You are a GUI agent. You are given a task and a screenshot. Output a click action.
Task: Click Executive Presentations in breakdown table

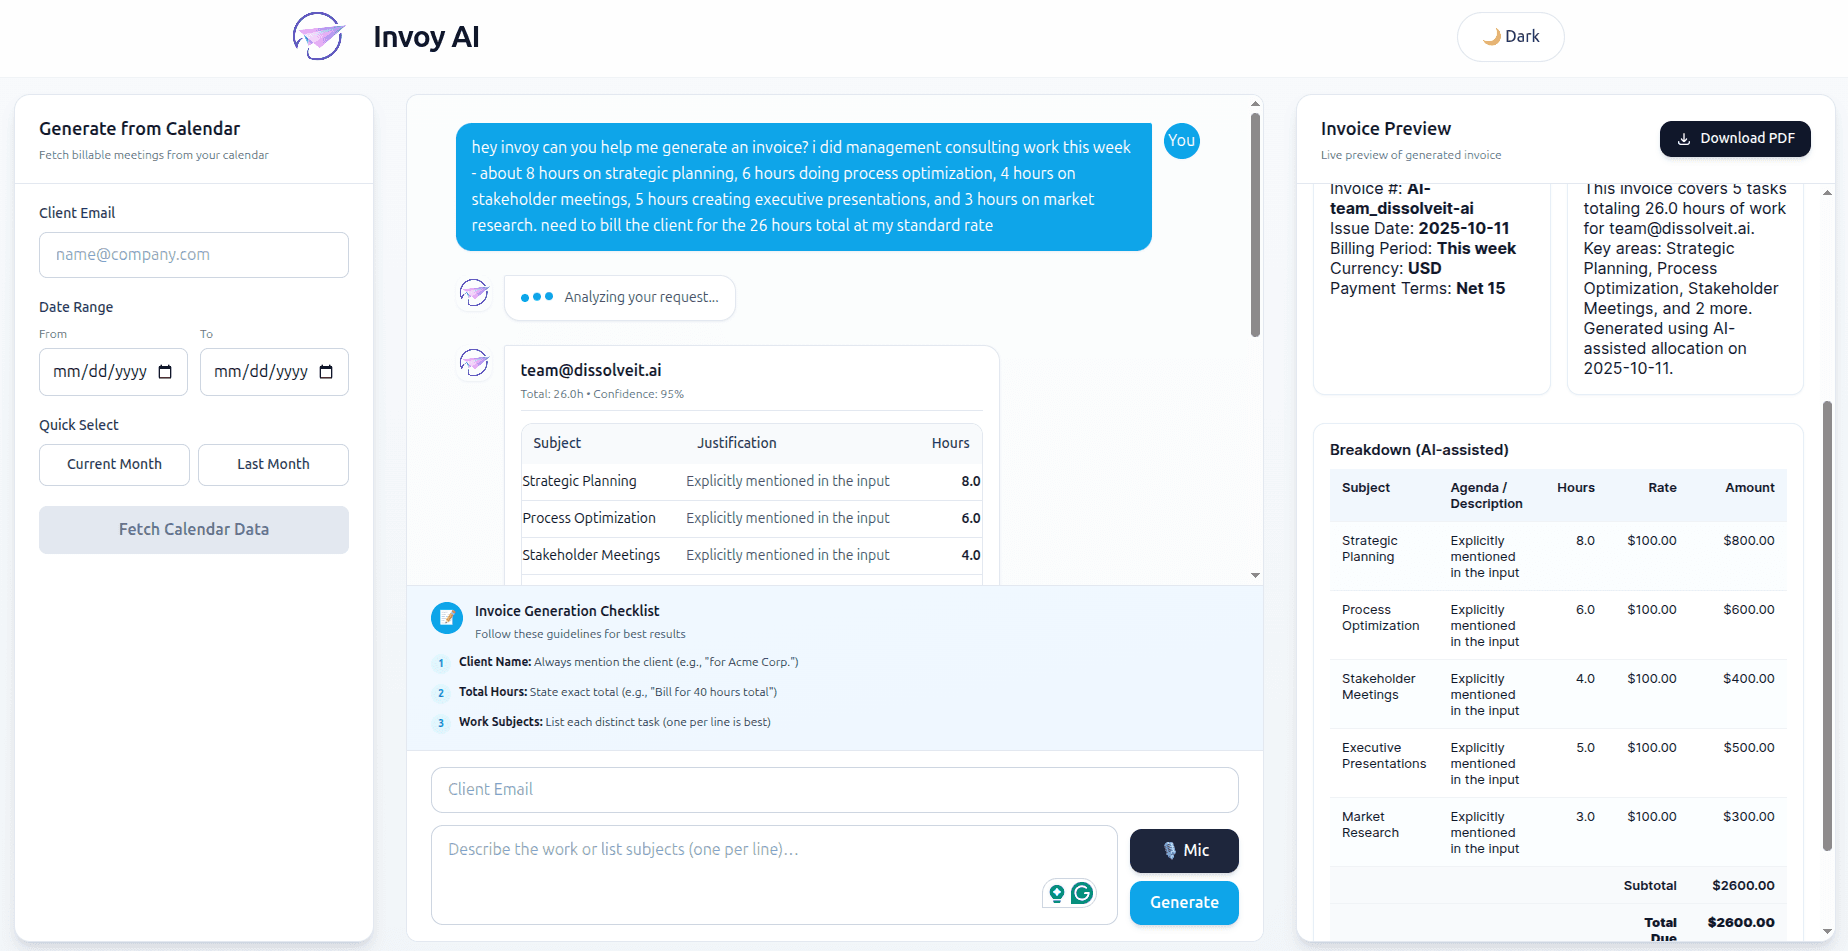1384,756
